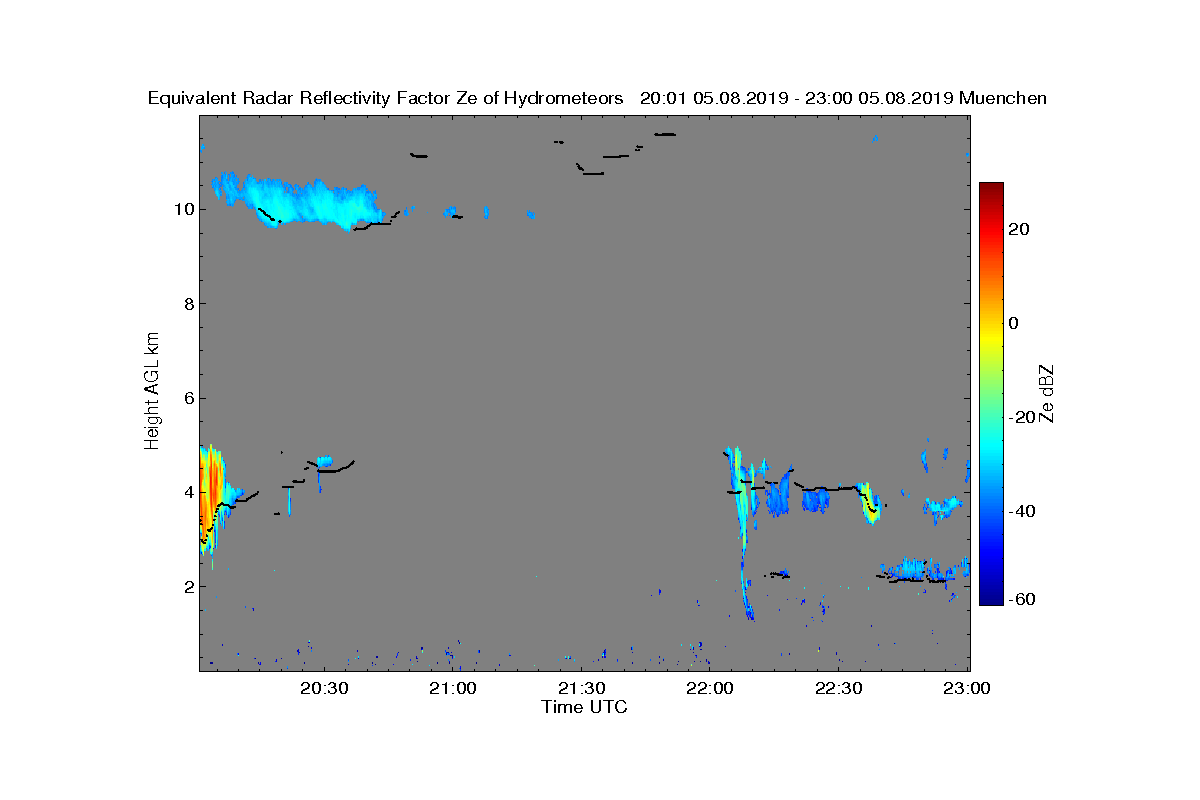
Task: Click the plot title text
Action: pyautogui.click(x=597, y=98)
